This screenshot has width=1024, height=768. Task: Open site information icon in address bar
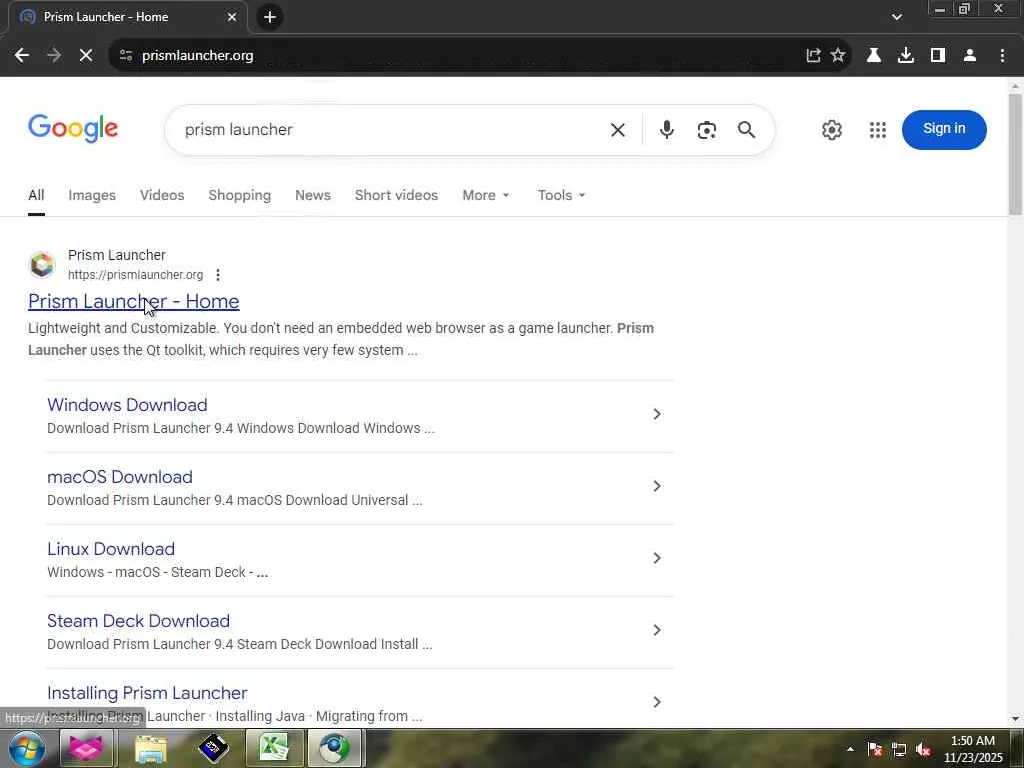126,56
